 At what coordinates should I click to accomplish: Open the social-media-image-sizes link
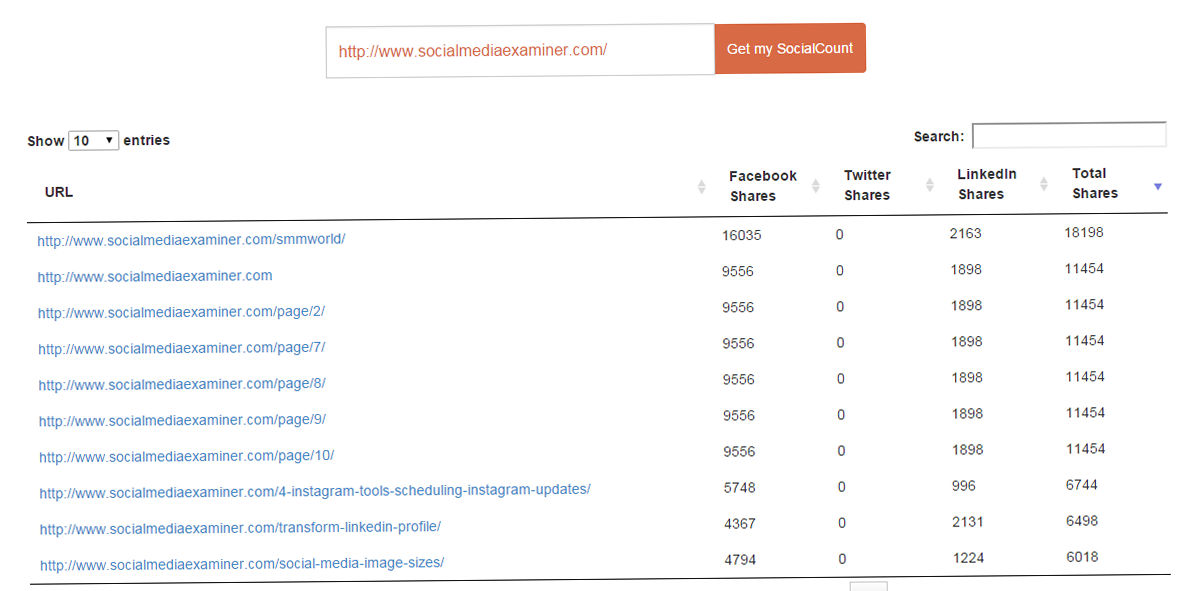(x=242, y=564)
